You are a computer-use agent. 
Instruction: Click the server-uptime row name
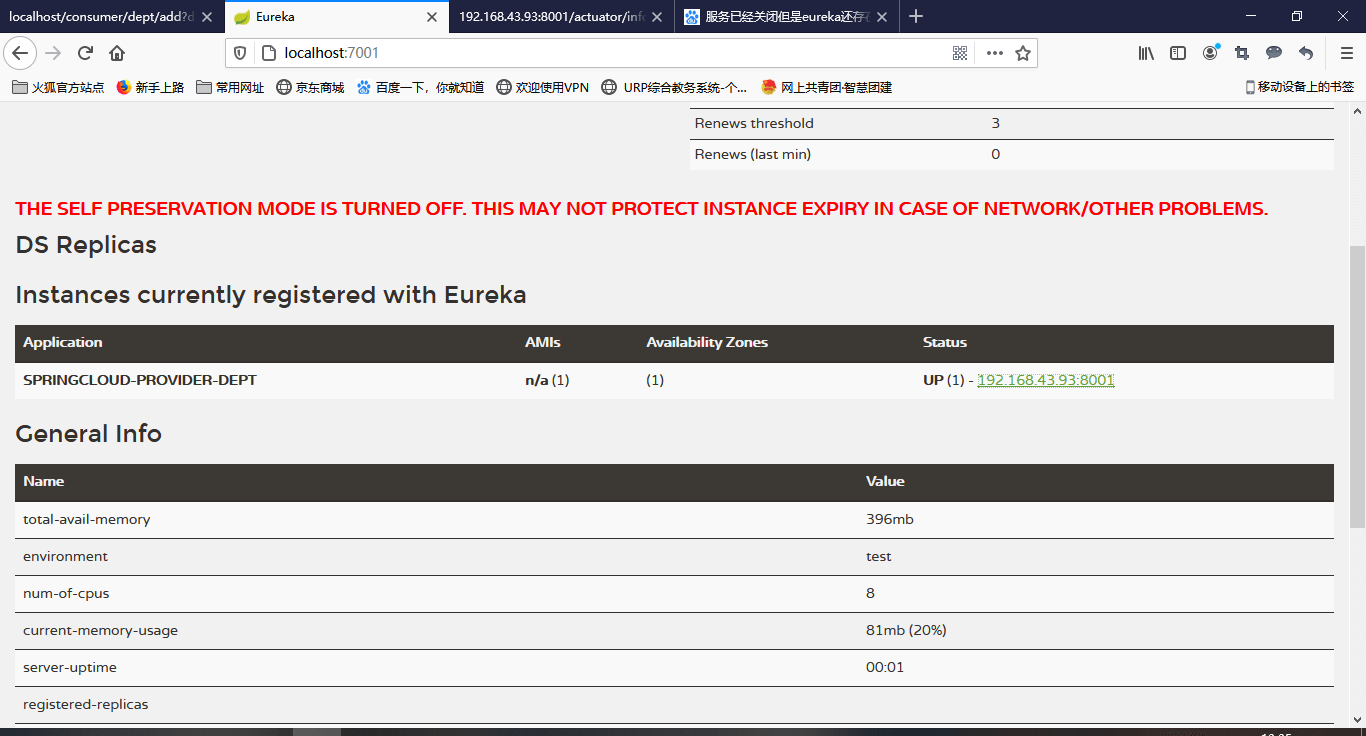tap(70, 667)
